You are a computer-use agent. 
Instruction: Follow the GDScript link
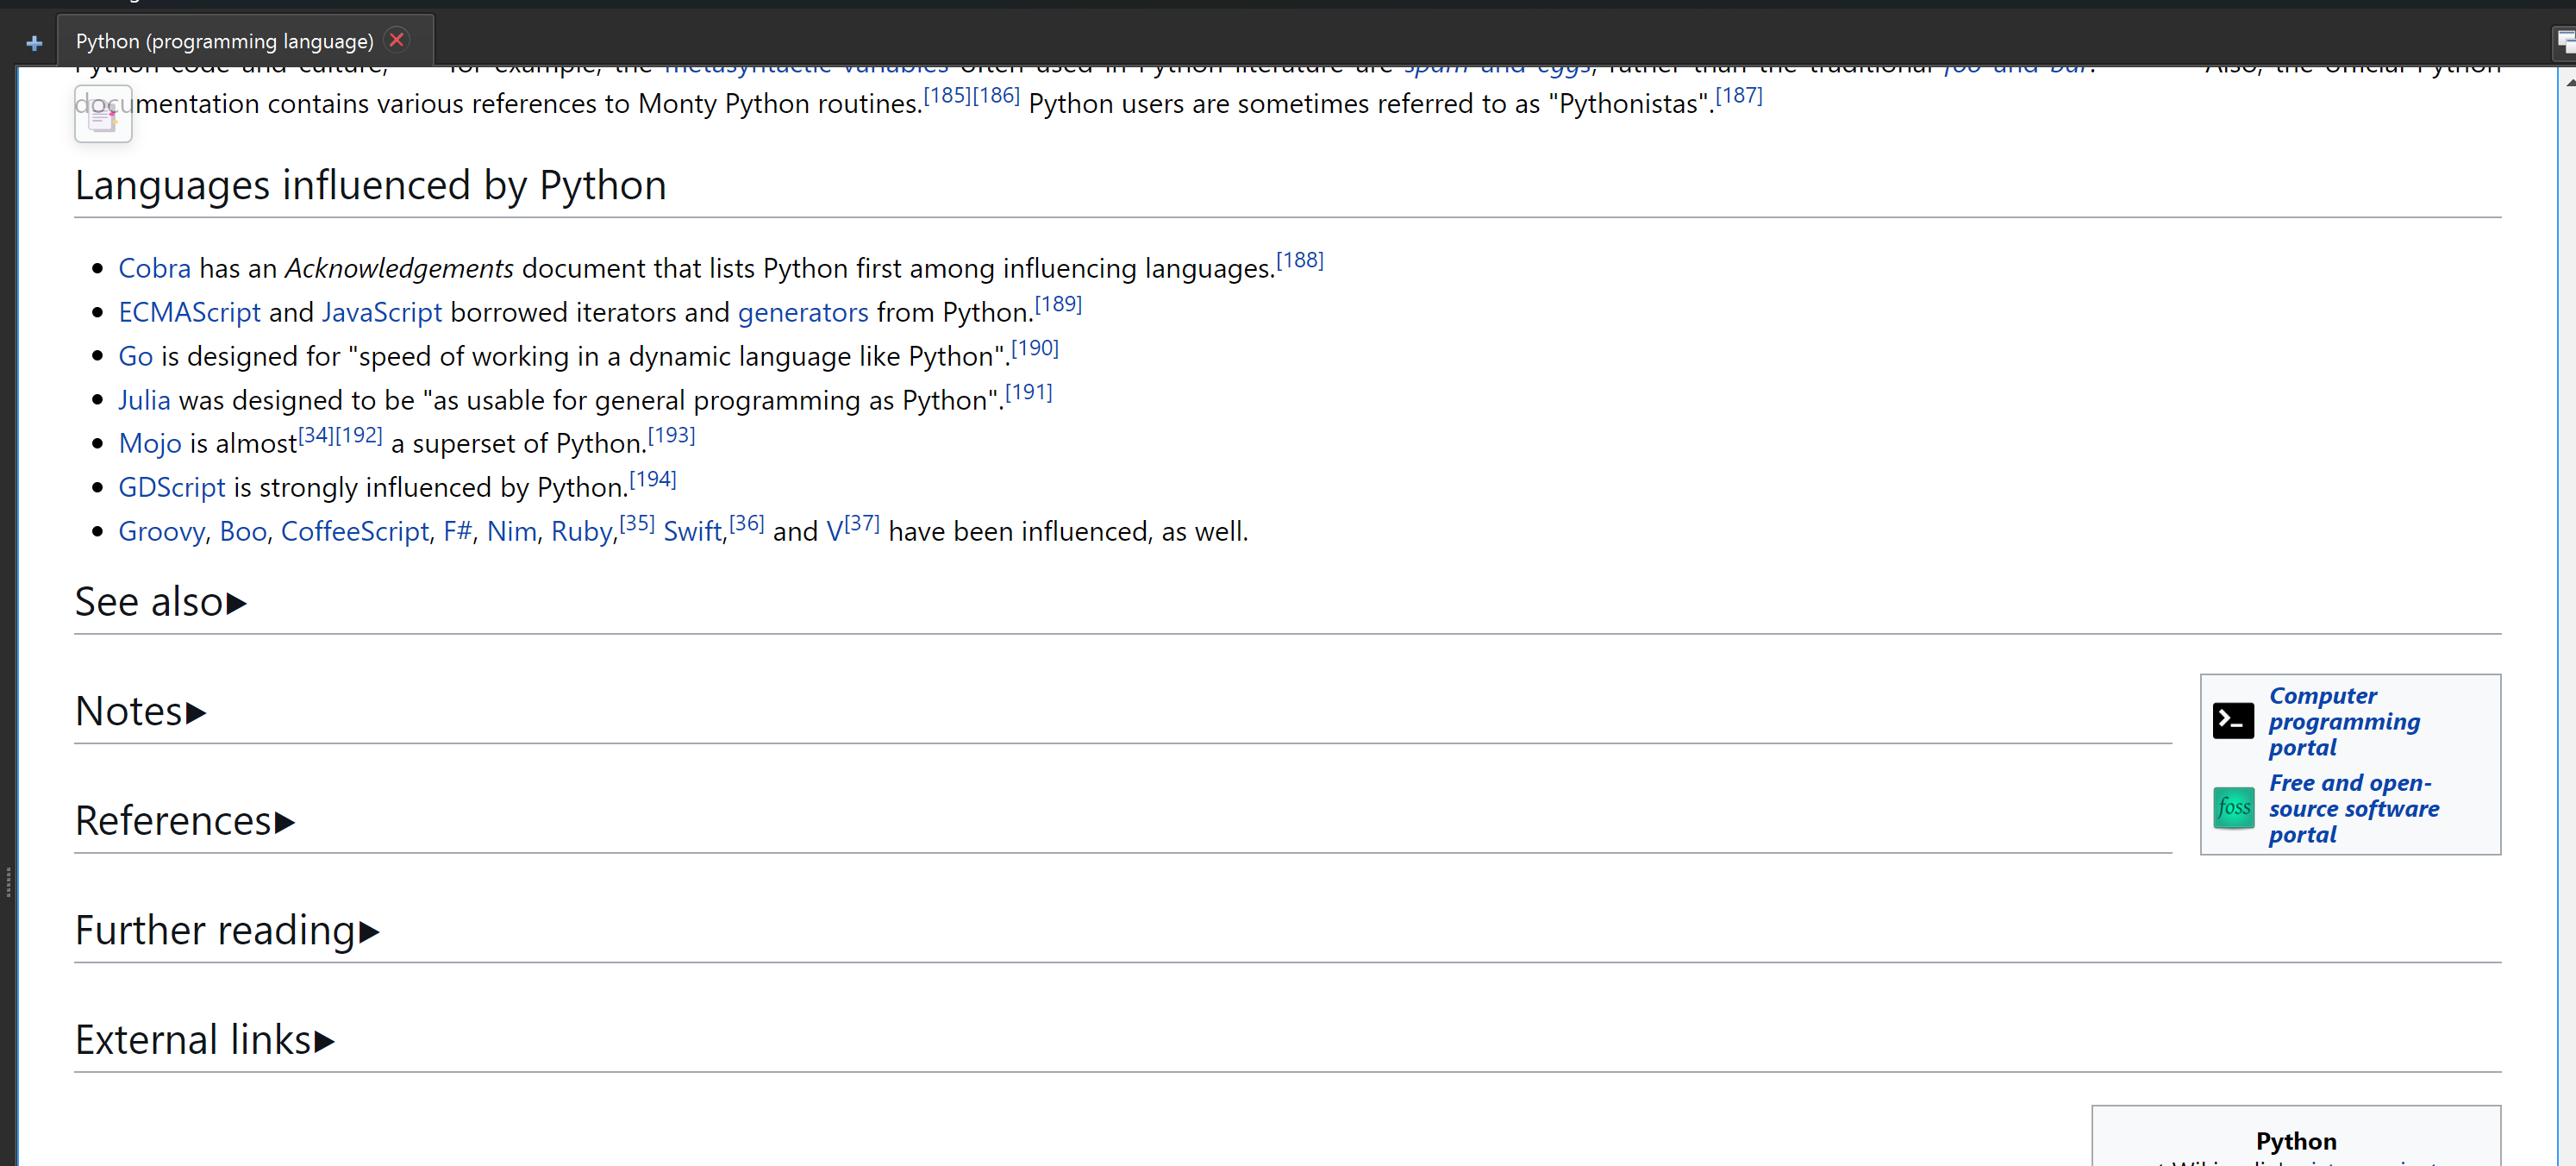[x=171, y=487]
